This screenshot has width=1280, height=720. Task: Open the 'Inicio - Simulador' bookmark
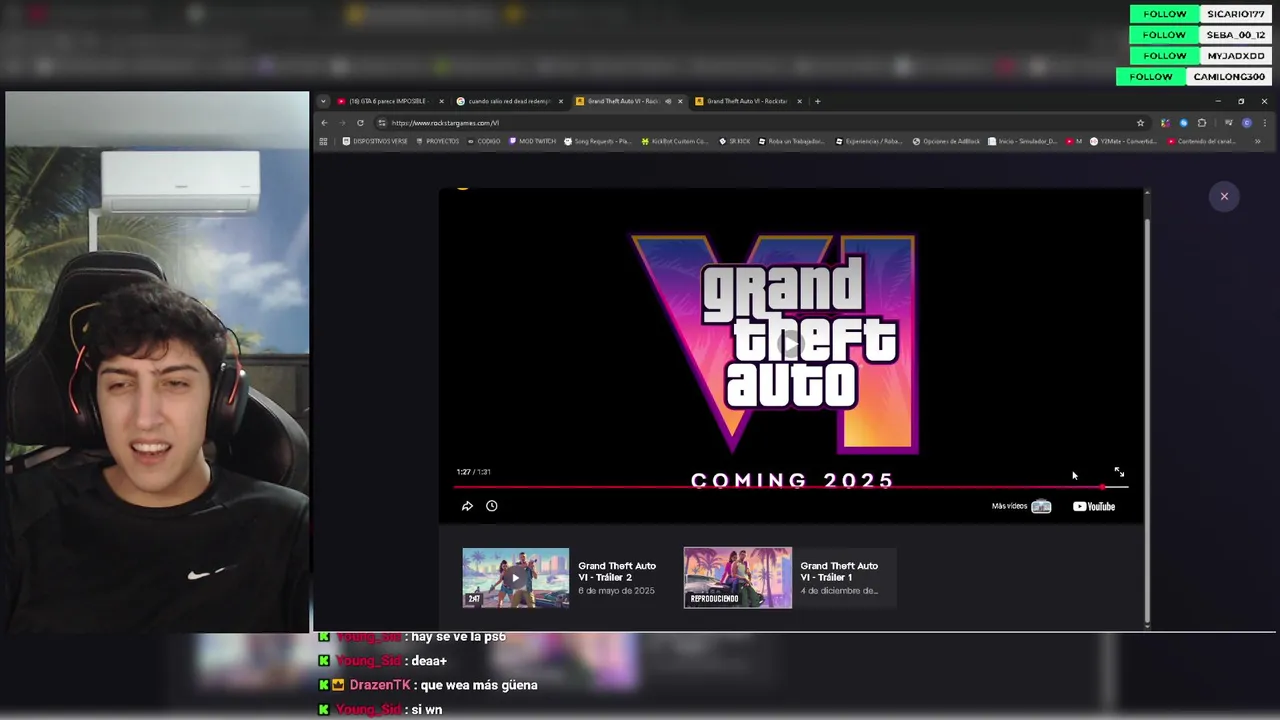click(1023, 141)
